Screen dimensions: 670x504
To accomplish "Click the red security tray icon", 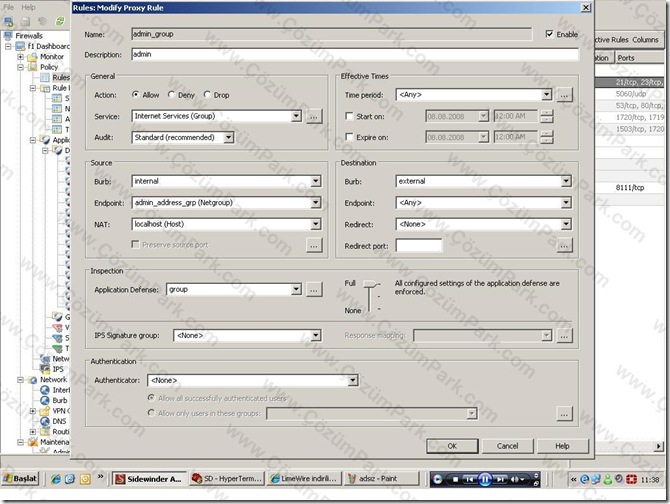I will pos(631,479).
